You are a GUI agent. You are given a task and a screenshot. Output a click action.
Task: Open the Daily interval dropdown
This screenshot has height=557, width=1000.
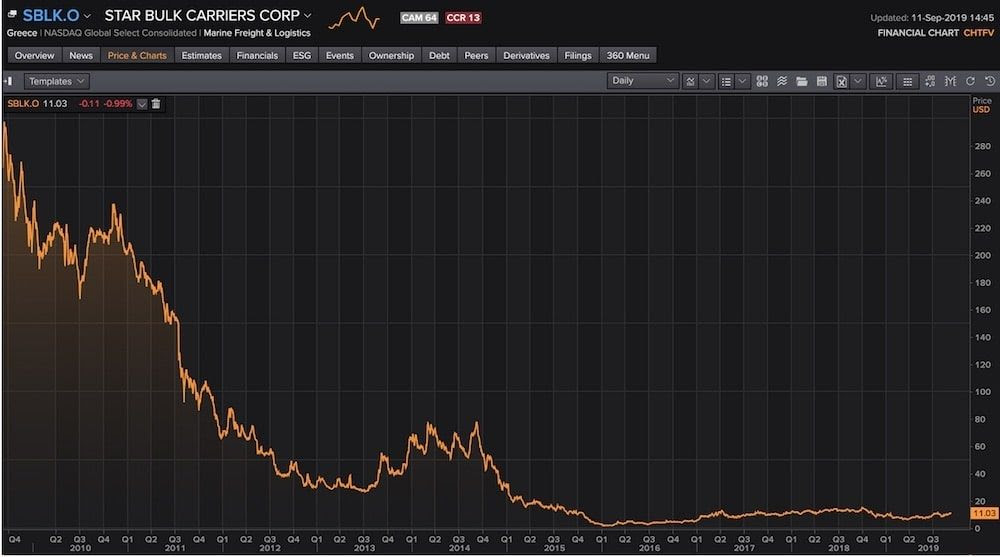[642, 80]
